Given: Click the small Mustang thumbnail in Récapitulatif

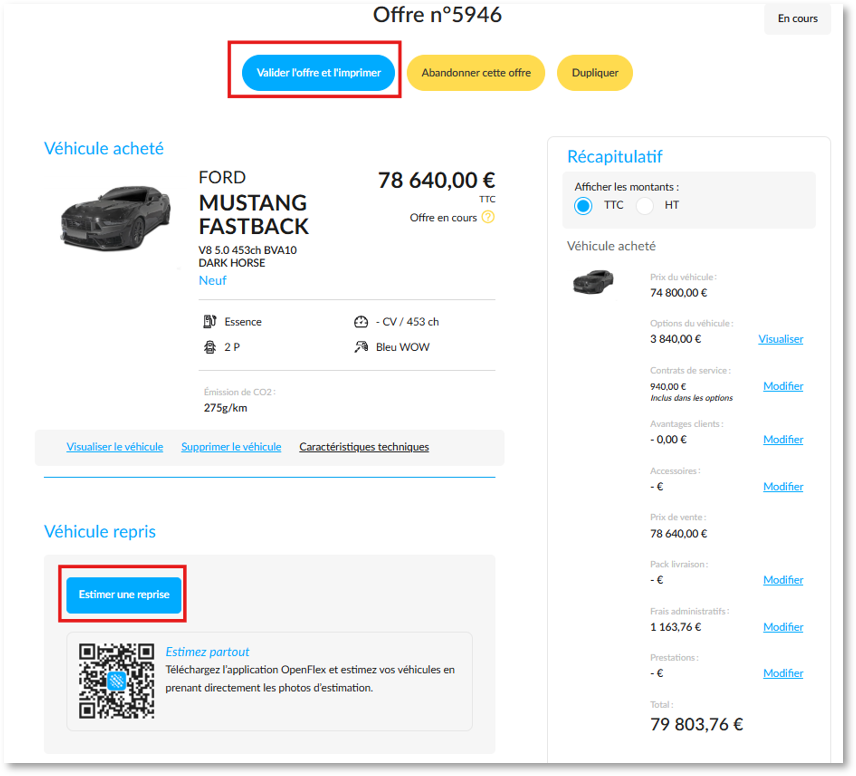Looking at the screenshot, I should pyautogui.click(x=593, y=282).
